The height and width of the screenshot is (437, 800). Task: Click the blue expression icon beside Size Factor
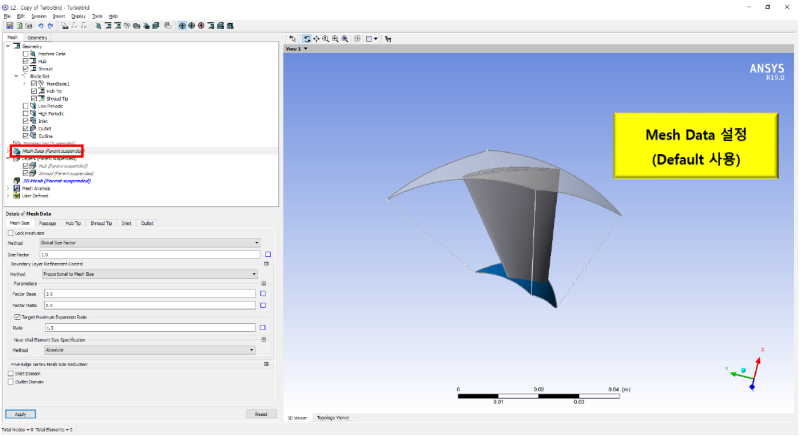point(268,254)
